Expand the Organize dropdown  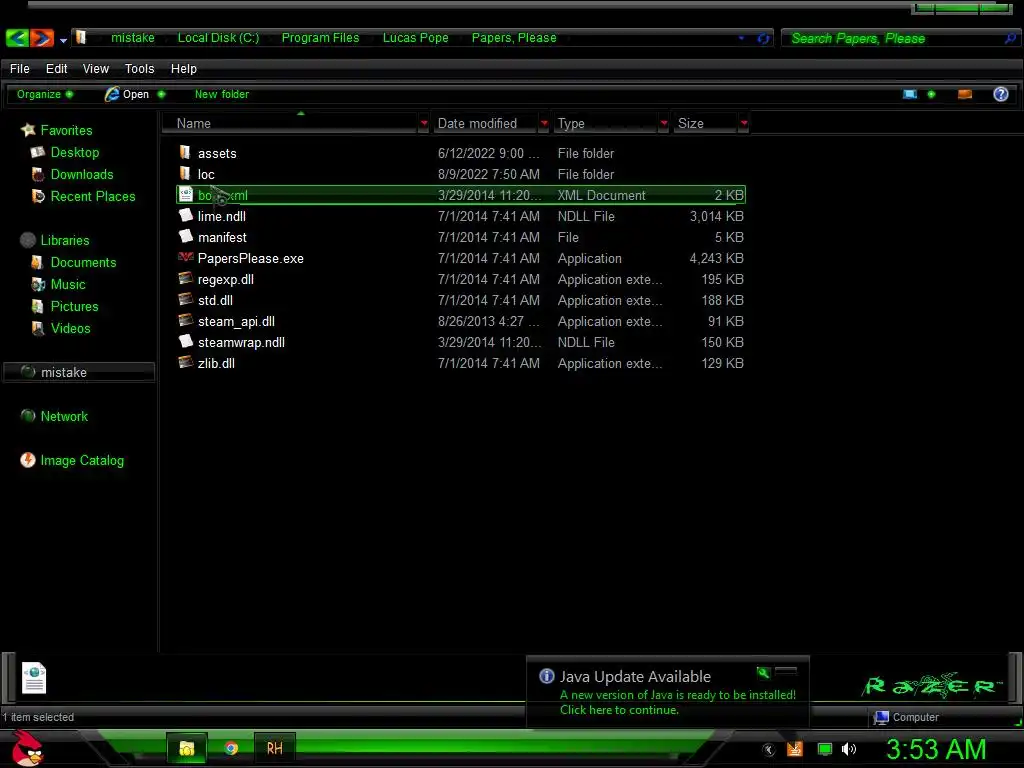pos(44,94)
